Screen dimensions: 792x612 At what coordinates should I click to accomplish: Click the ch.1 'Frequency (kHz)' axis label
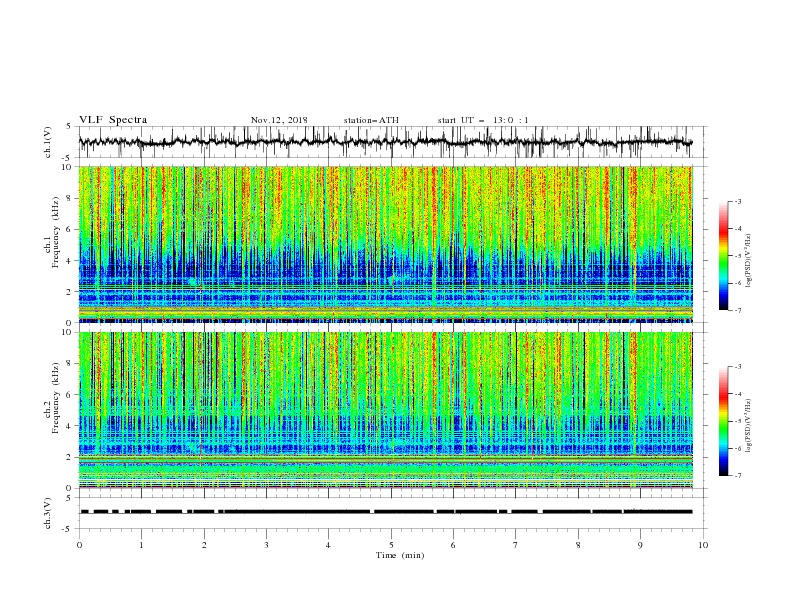tap(55, 233)
